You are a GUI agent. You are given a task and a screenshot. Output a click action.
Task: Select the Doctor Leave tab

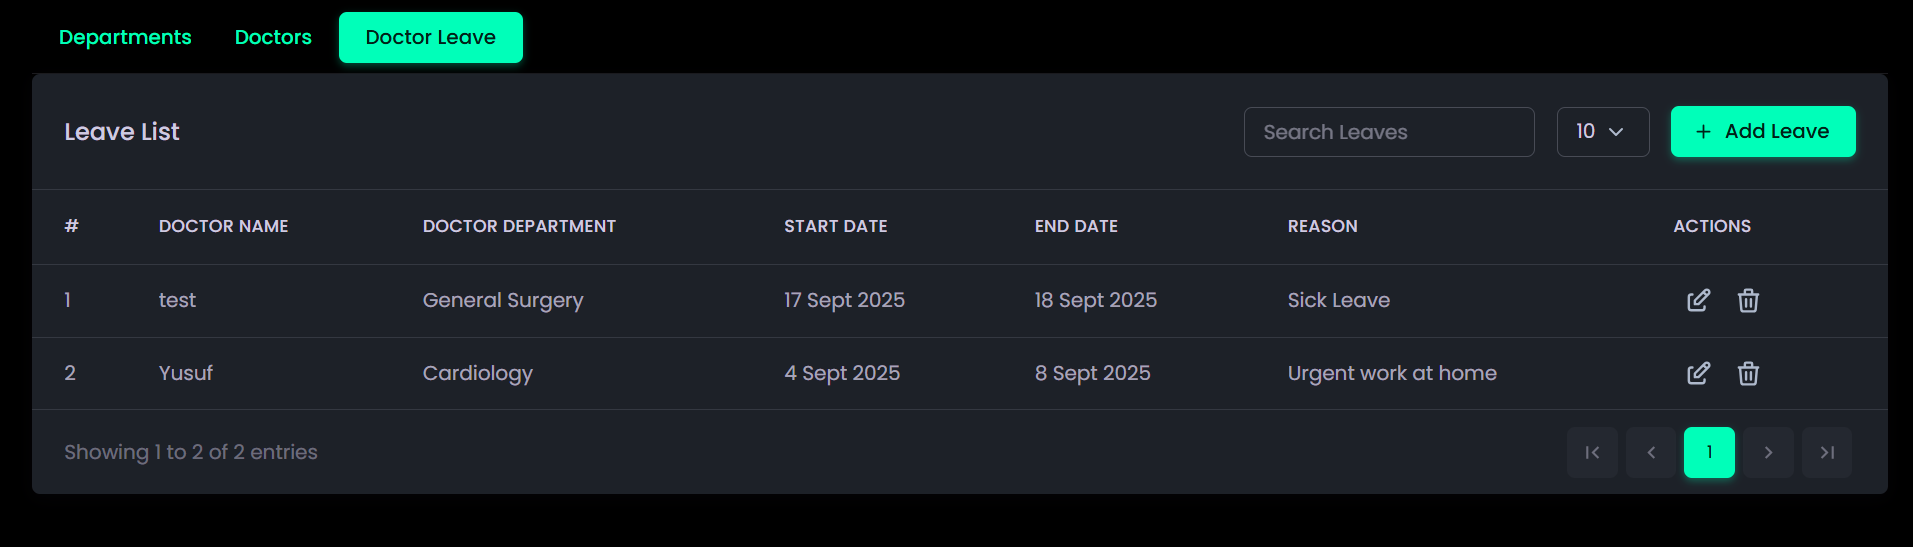[x=430, y=37]
